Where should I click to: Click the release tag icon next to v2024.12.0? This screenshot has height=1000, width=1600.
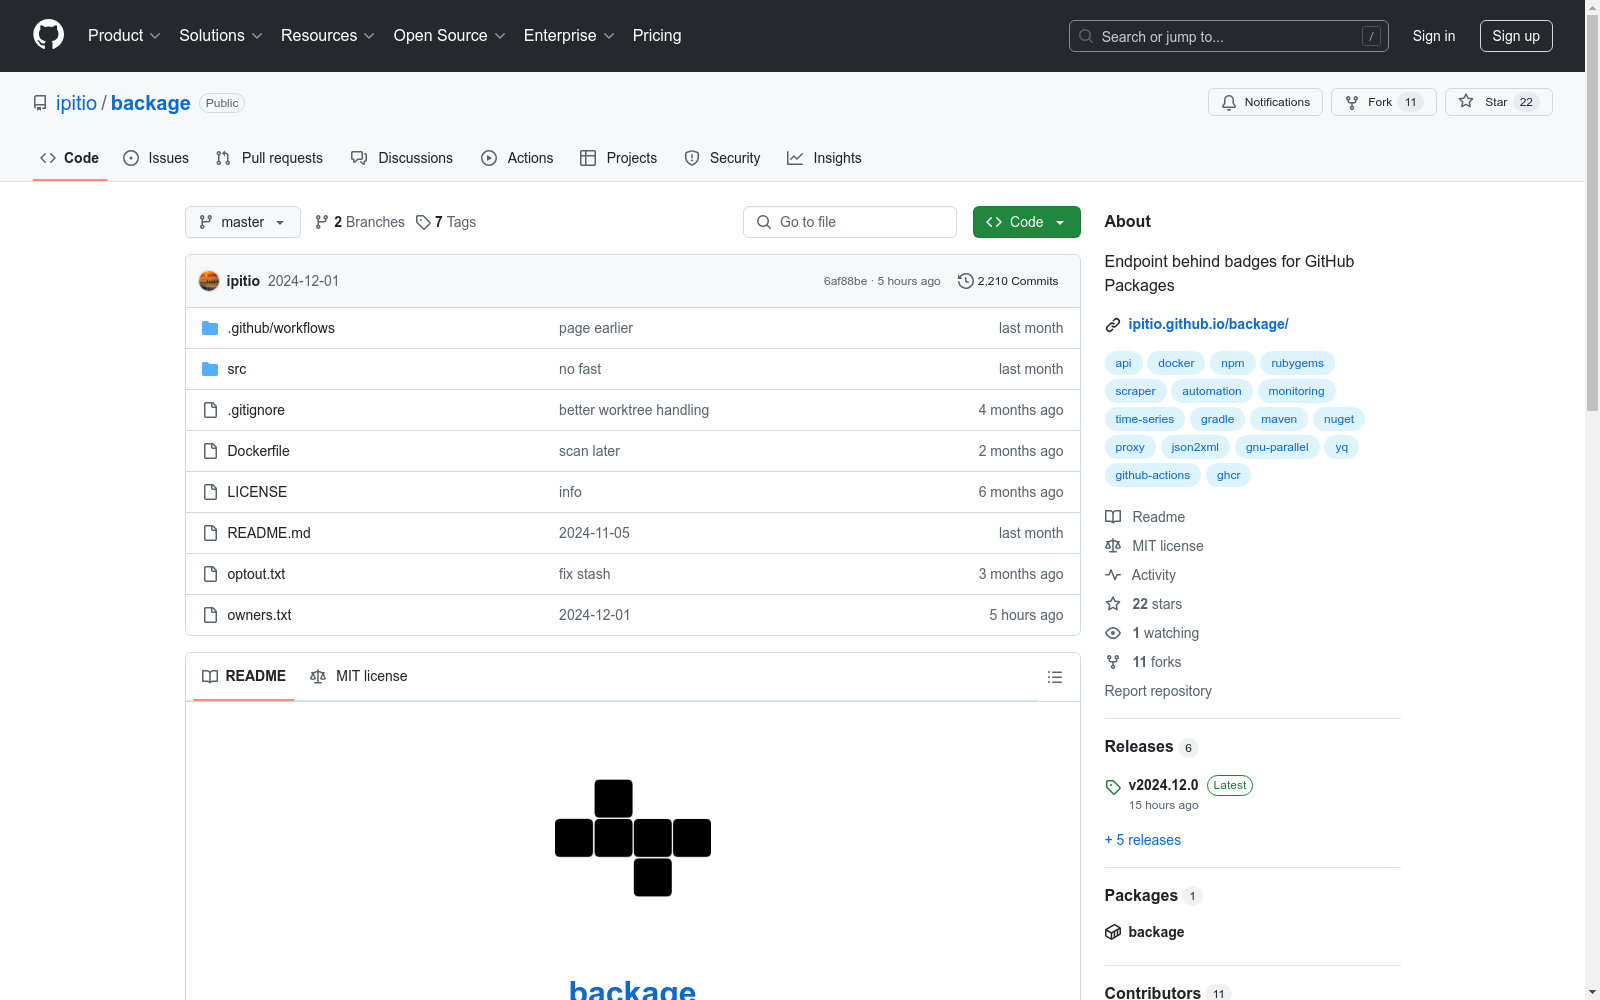tap(1113, 786)
